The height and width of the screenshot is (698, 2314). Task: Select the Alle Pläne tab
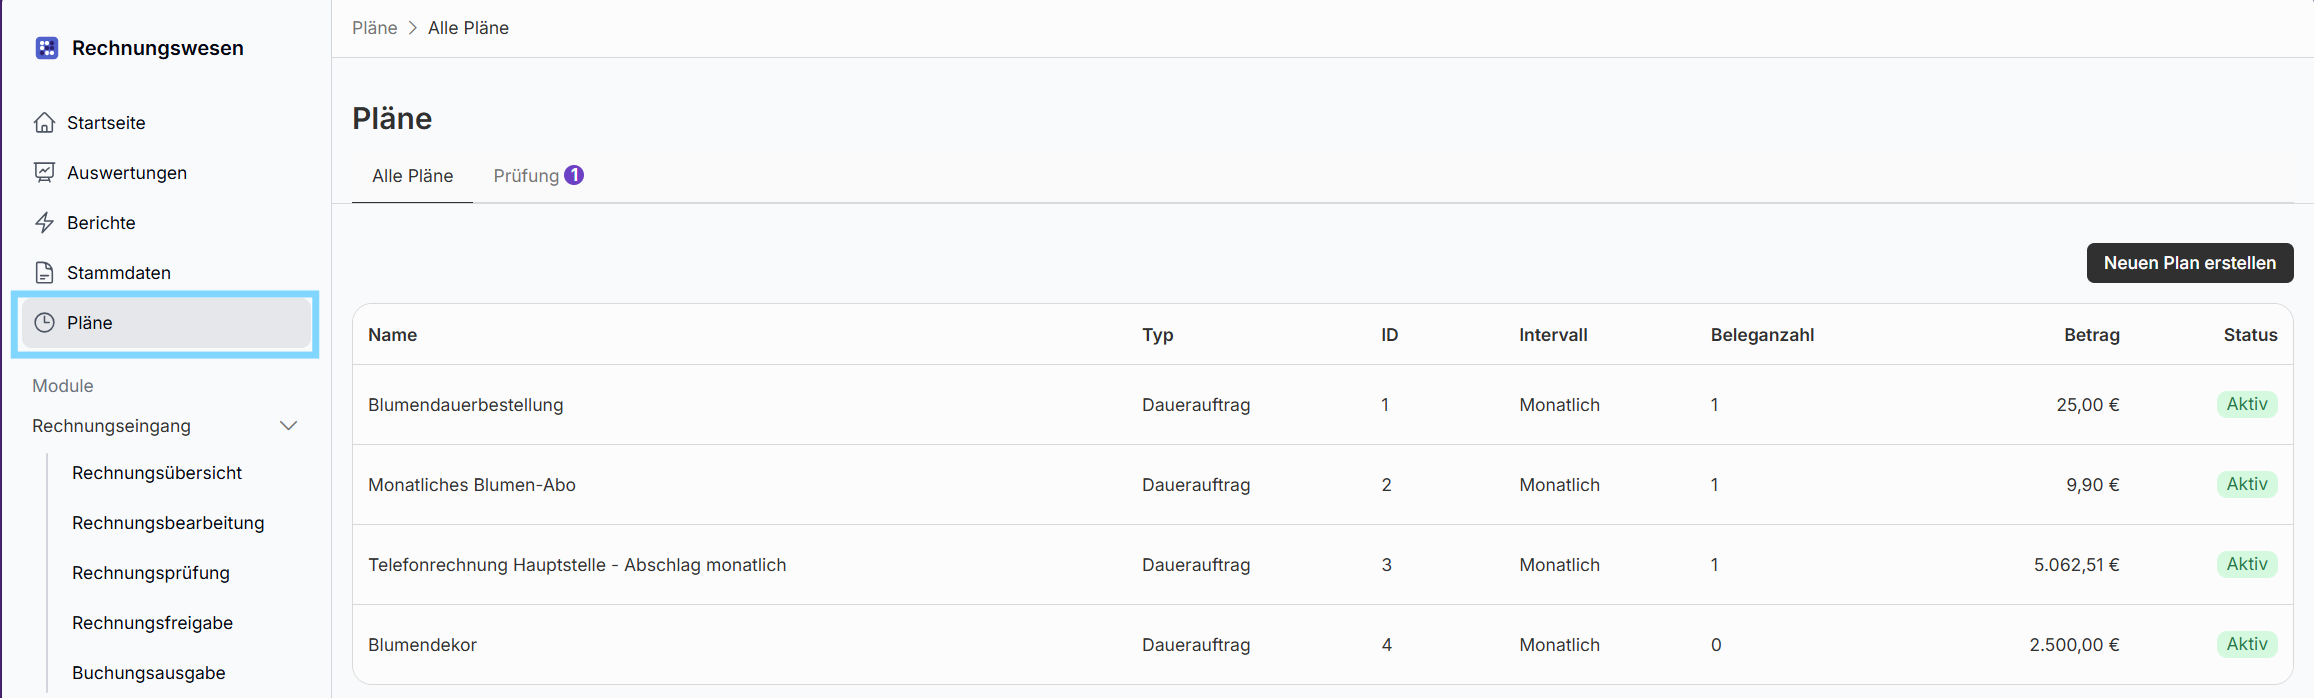point(412,176)
